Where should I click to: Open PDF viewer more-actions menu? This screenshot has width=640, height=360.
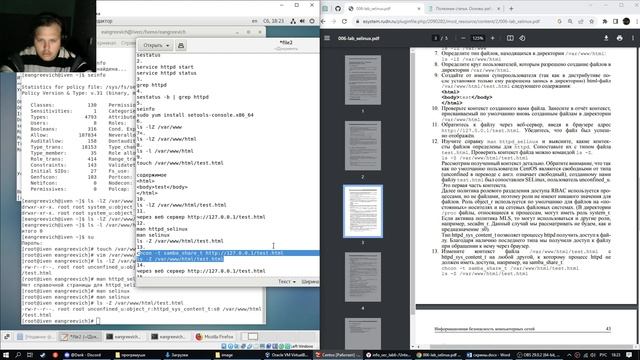[633, 38]
